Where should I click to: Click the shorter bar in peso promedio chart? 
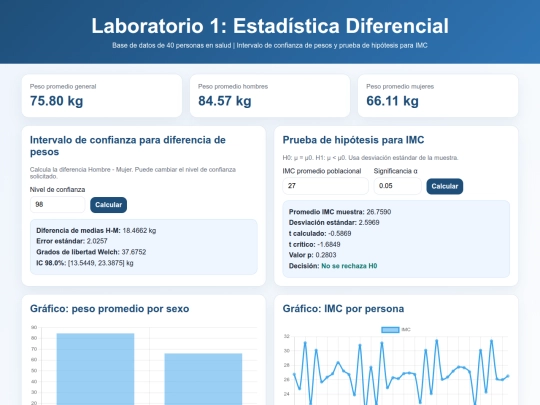pos(203,379)
